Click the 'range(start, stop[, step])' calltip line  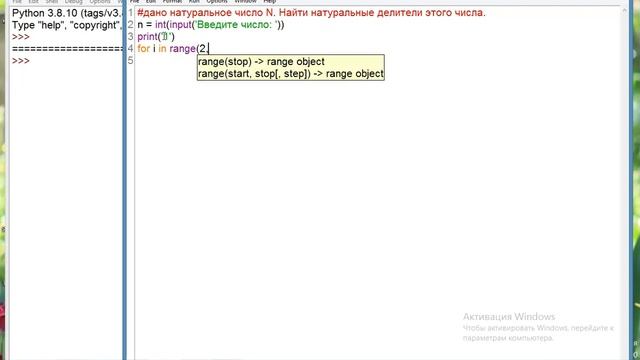pyautogui.click(x=291, y=74)
